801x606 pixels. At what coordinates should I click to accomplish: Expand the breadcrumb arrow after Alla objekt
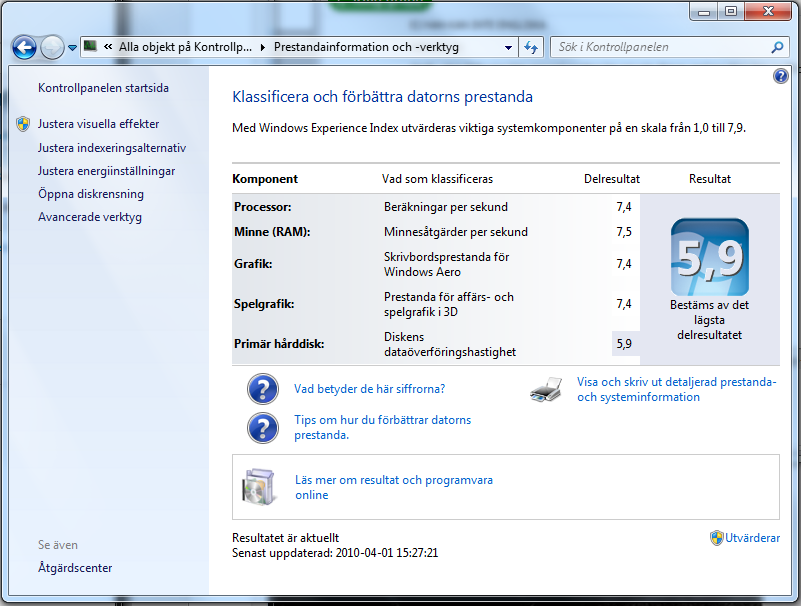(263, 48)
